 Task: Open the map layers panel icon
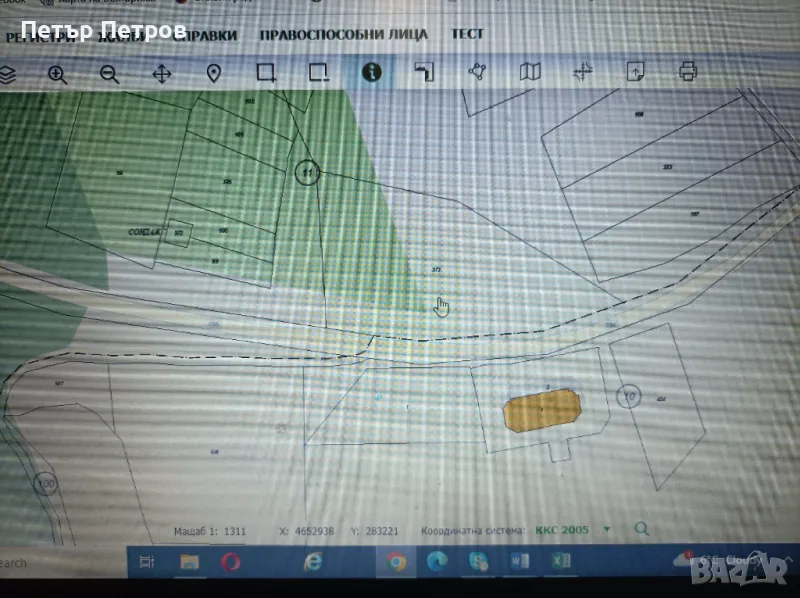pyautogui.click(x=8, y=73)
